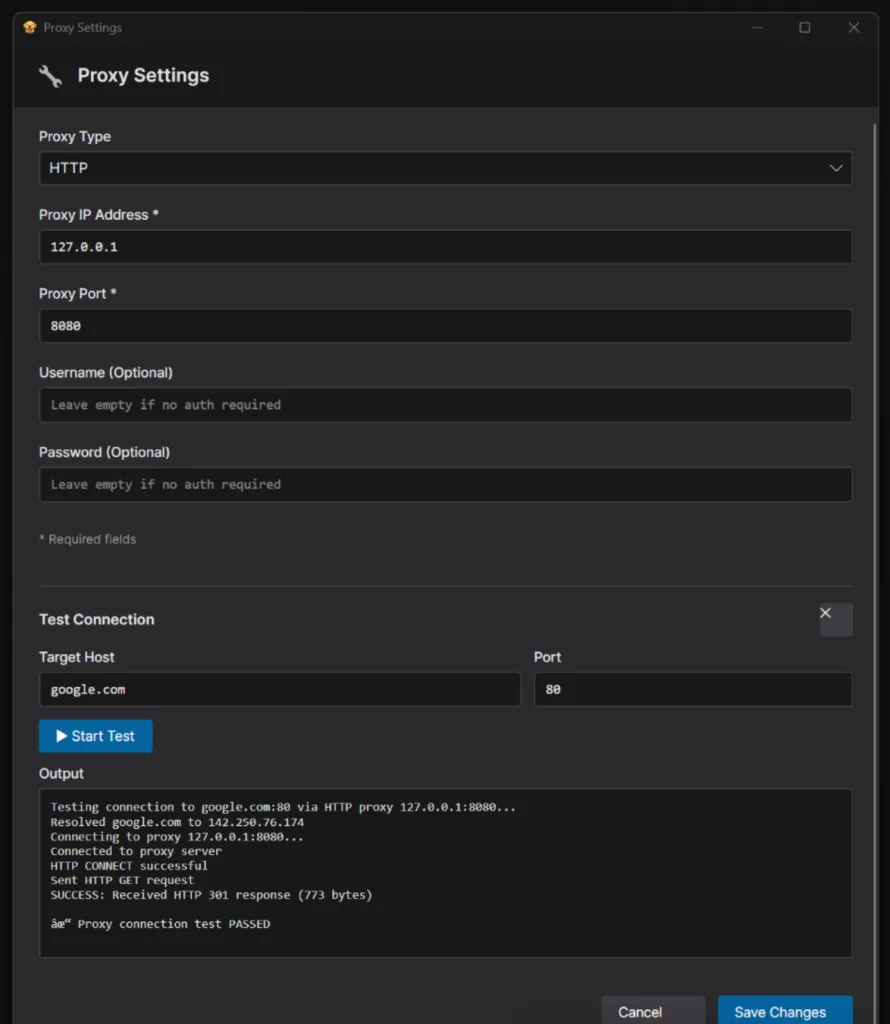Image resolution: width=890 pixels, height=1024 pixels.
Task: Open the Proxy Type dropdown showing HTTP
Action: pos(445,168)
